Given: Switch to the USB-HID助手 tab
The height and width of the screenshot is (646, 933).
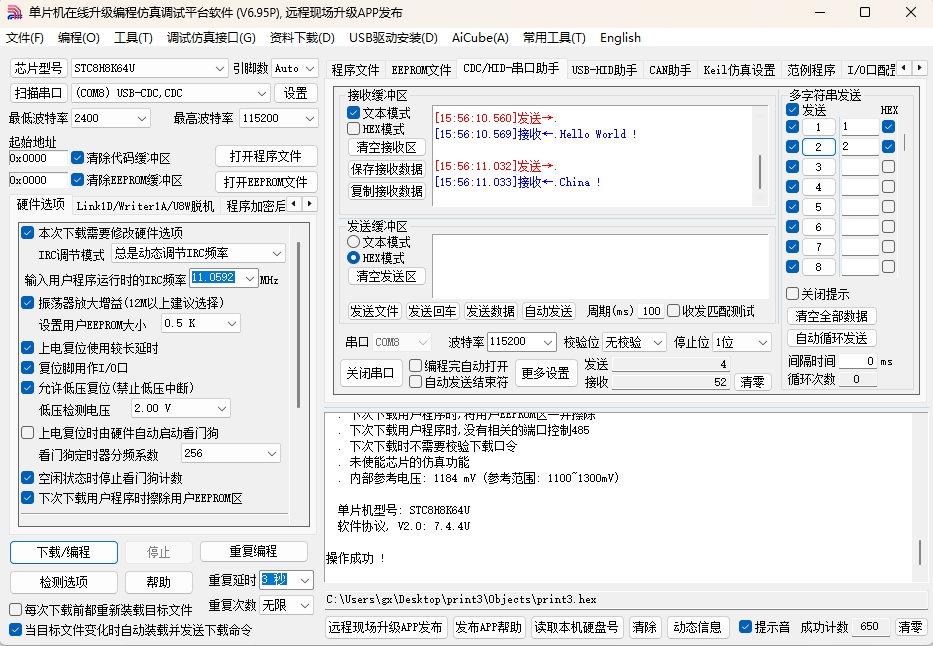Looking at the screenshot, I should pos(604,70).
